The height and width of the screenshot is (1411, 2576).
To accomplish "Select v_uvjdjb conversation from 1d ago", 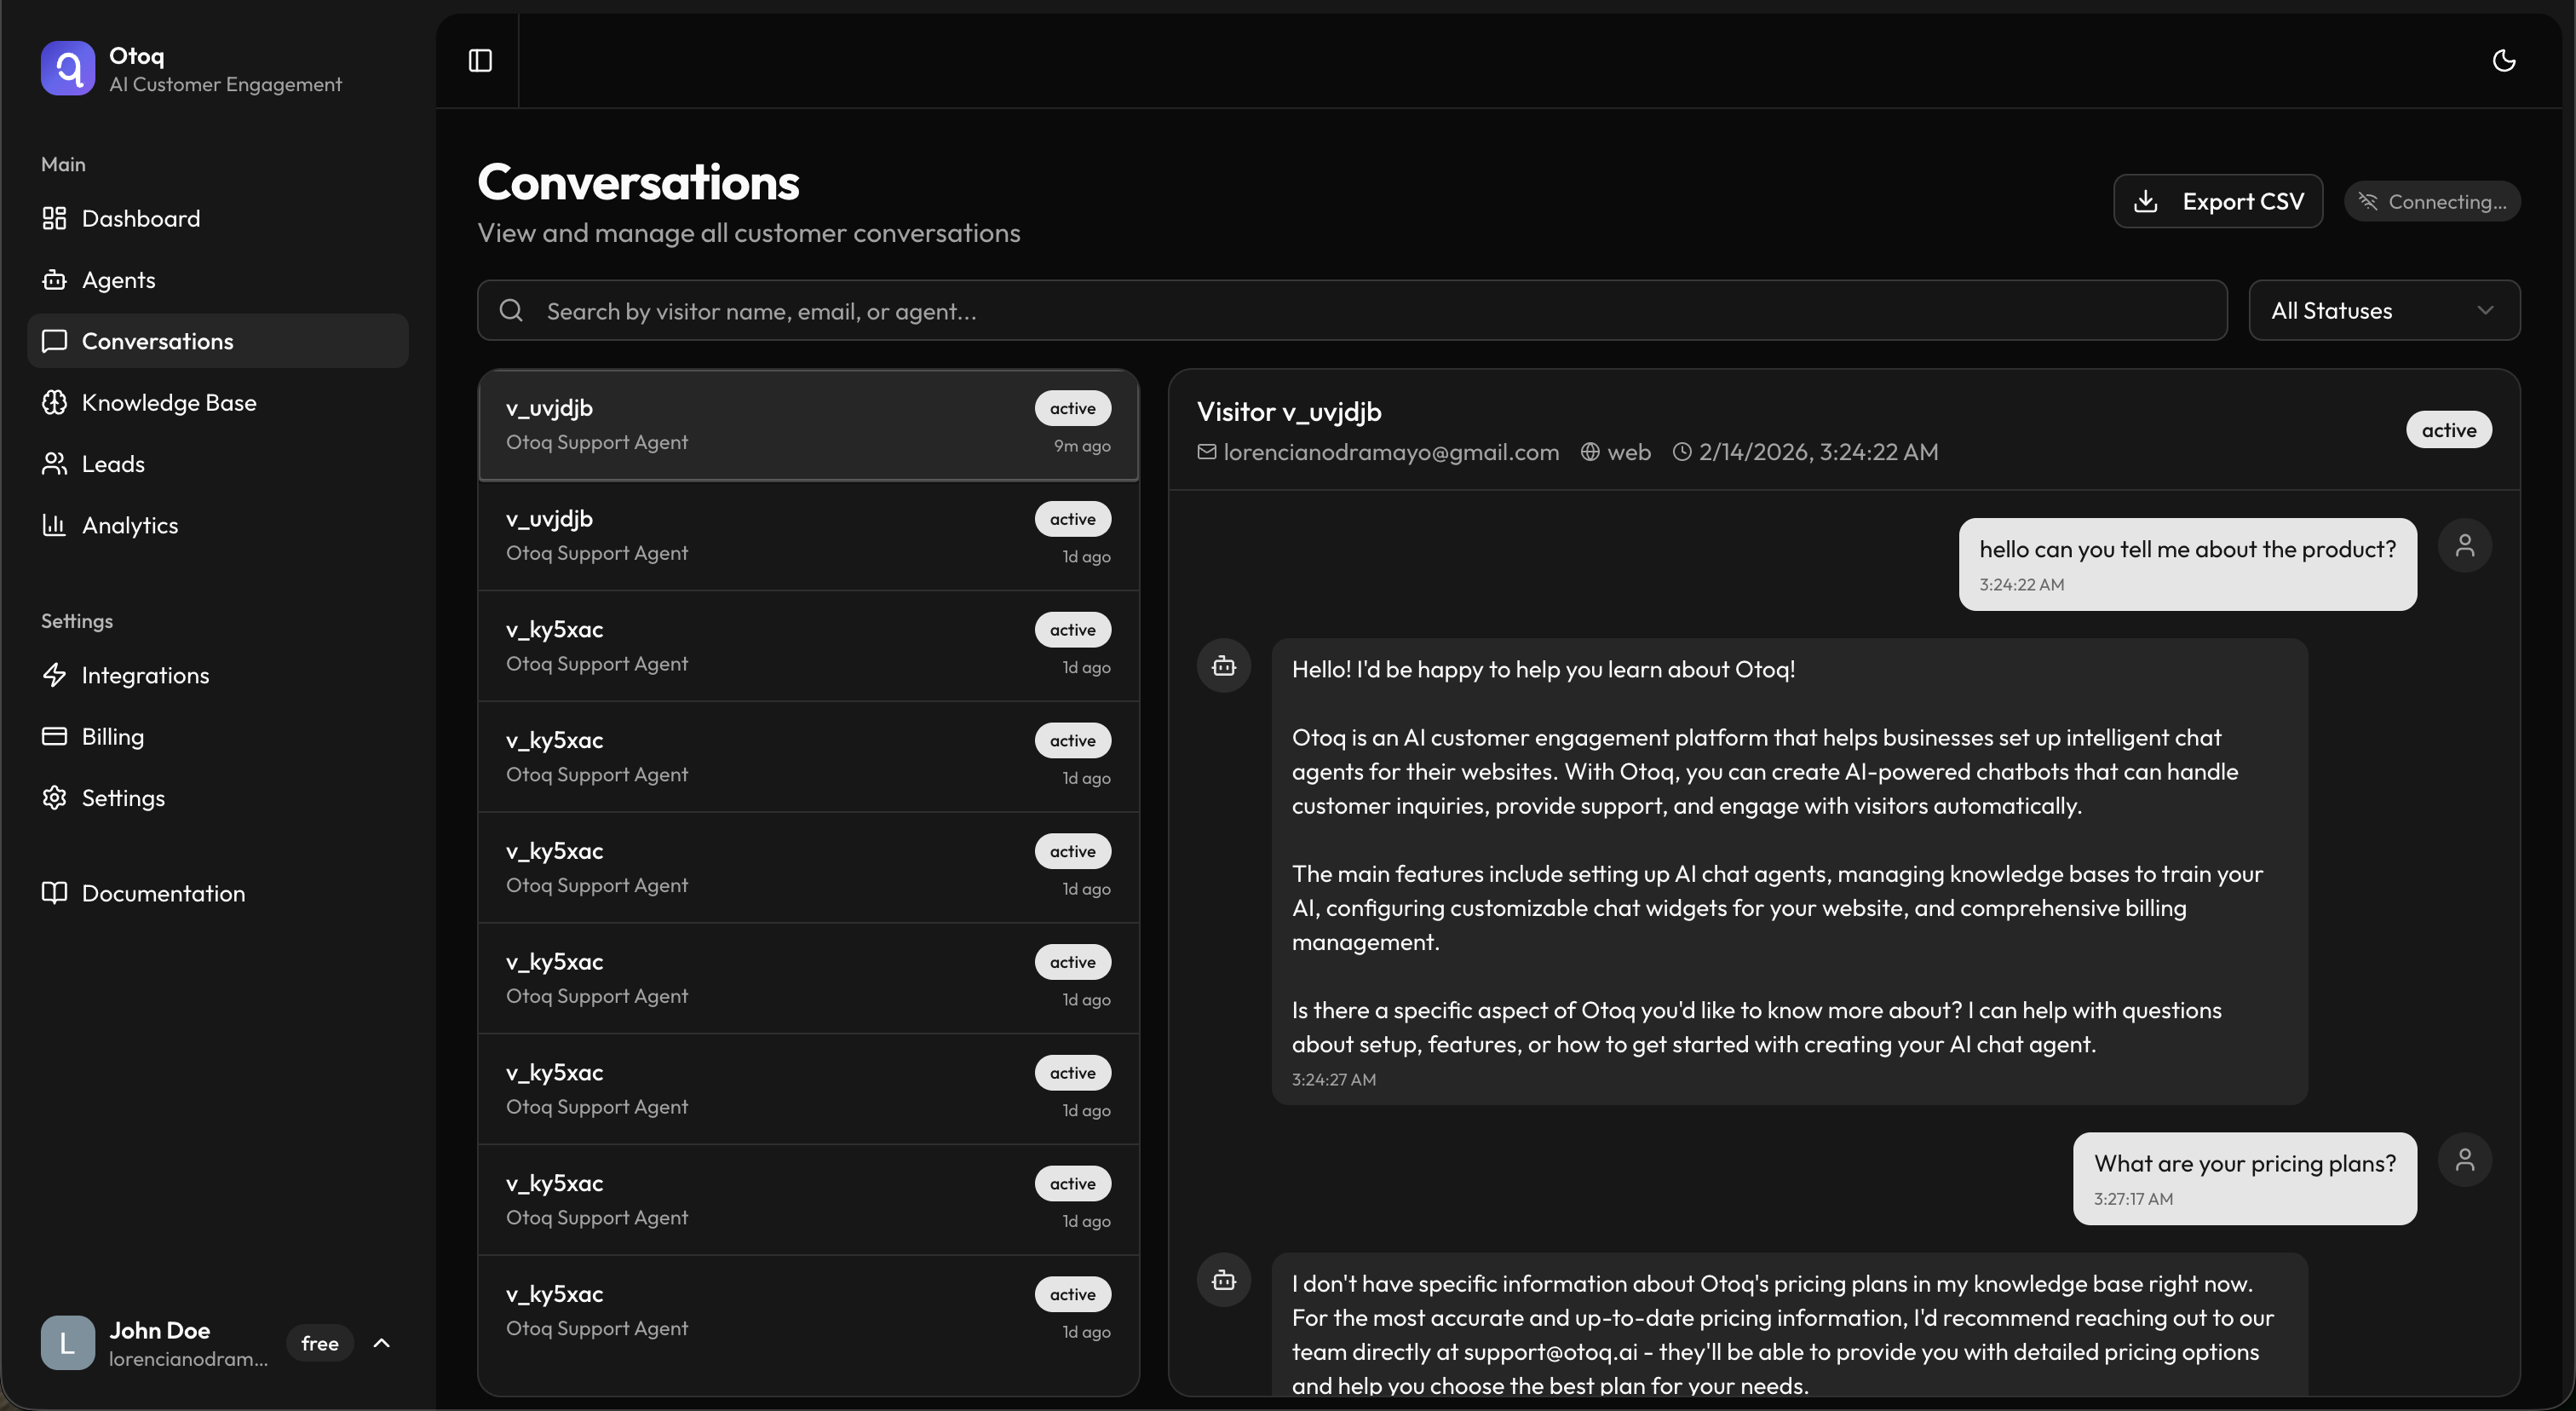I will [x=807, y=536].
